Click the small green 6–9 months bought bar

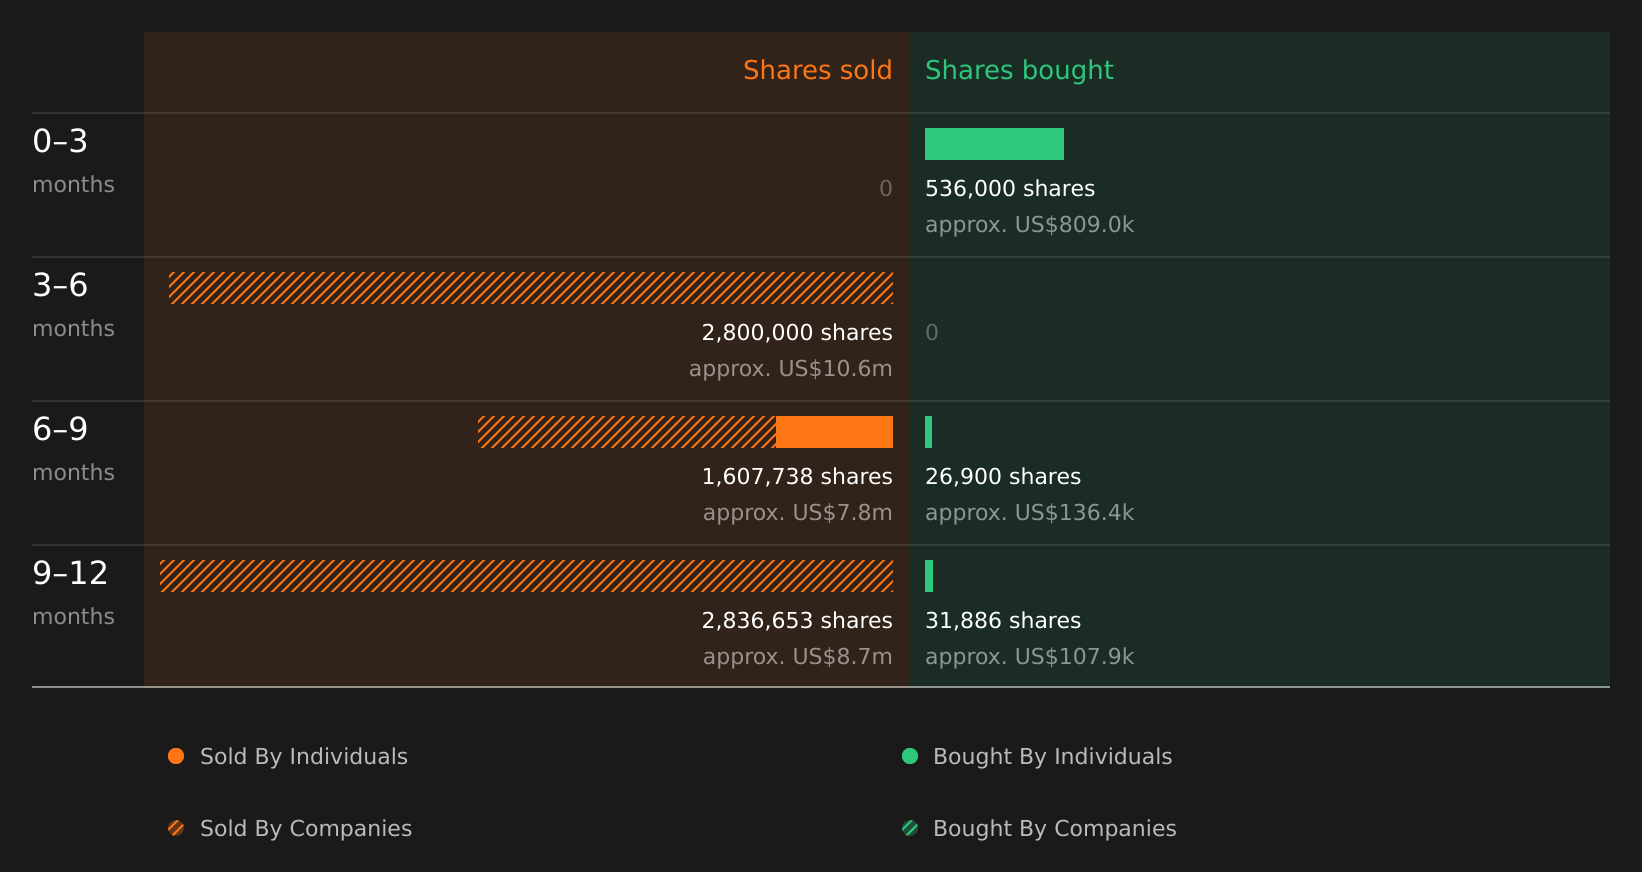(x=929, y=432)
